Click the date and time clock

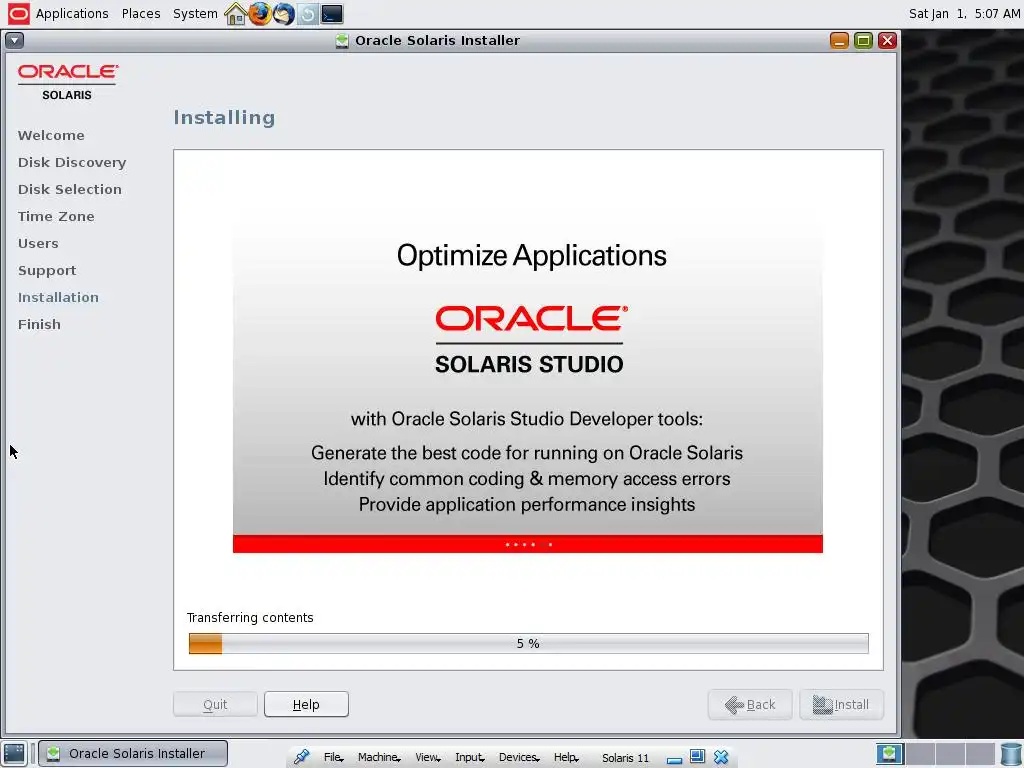[964, 14]
